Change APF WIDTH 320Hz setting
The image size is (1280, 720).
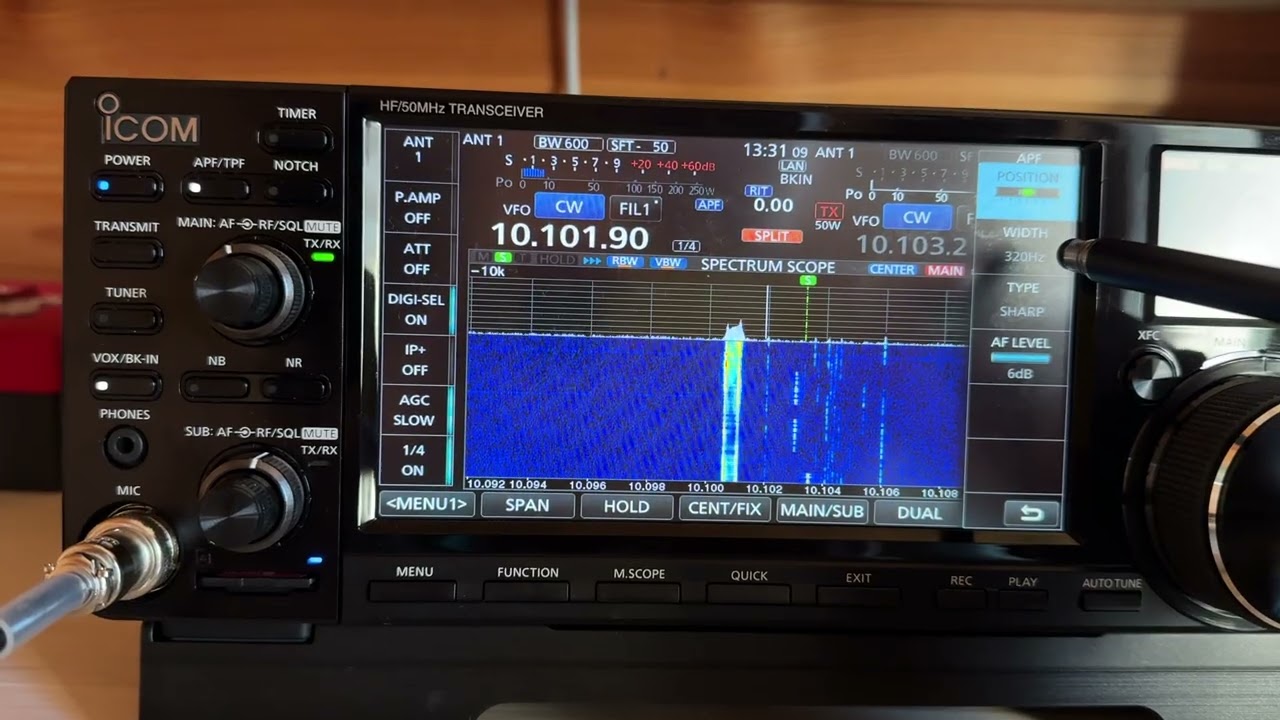pos(1025,245)
